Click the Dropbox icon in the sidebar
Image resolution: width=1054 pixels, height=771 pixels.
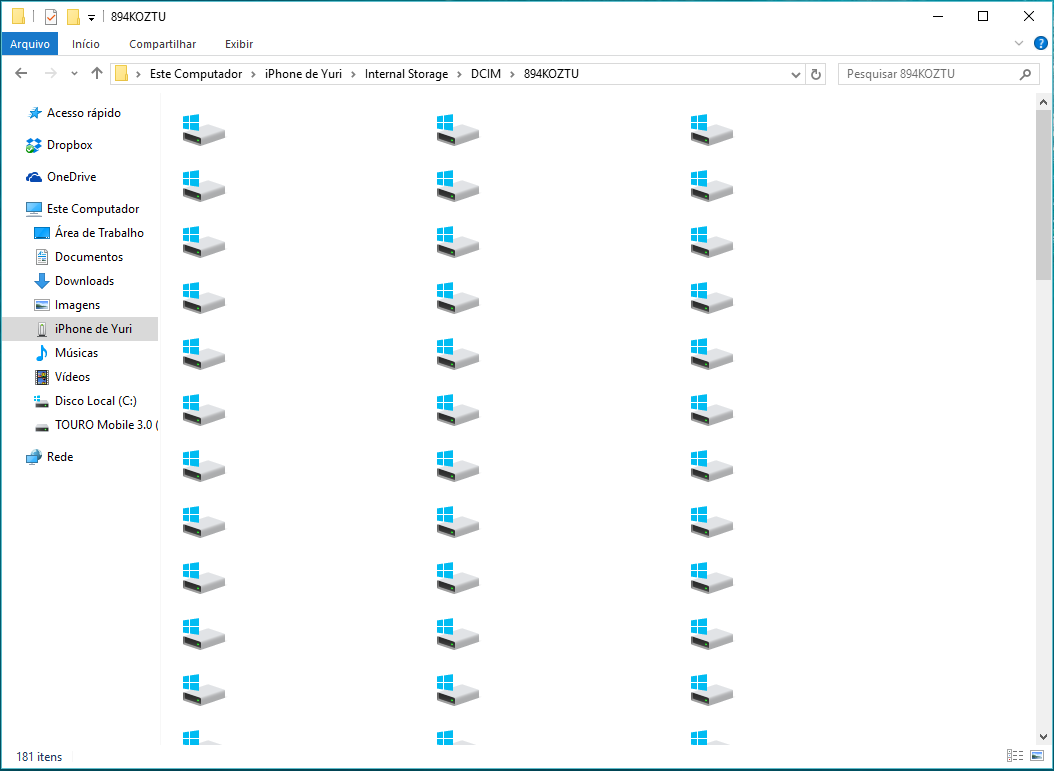pos(34,145)
